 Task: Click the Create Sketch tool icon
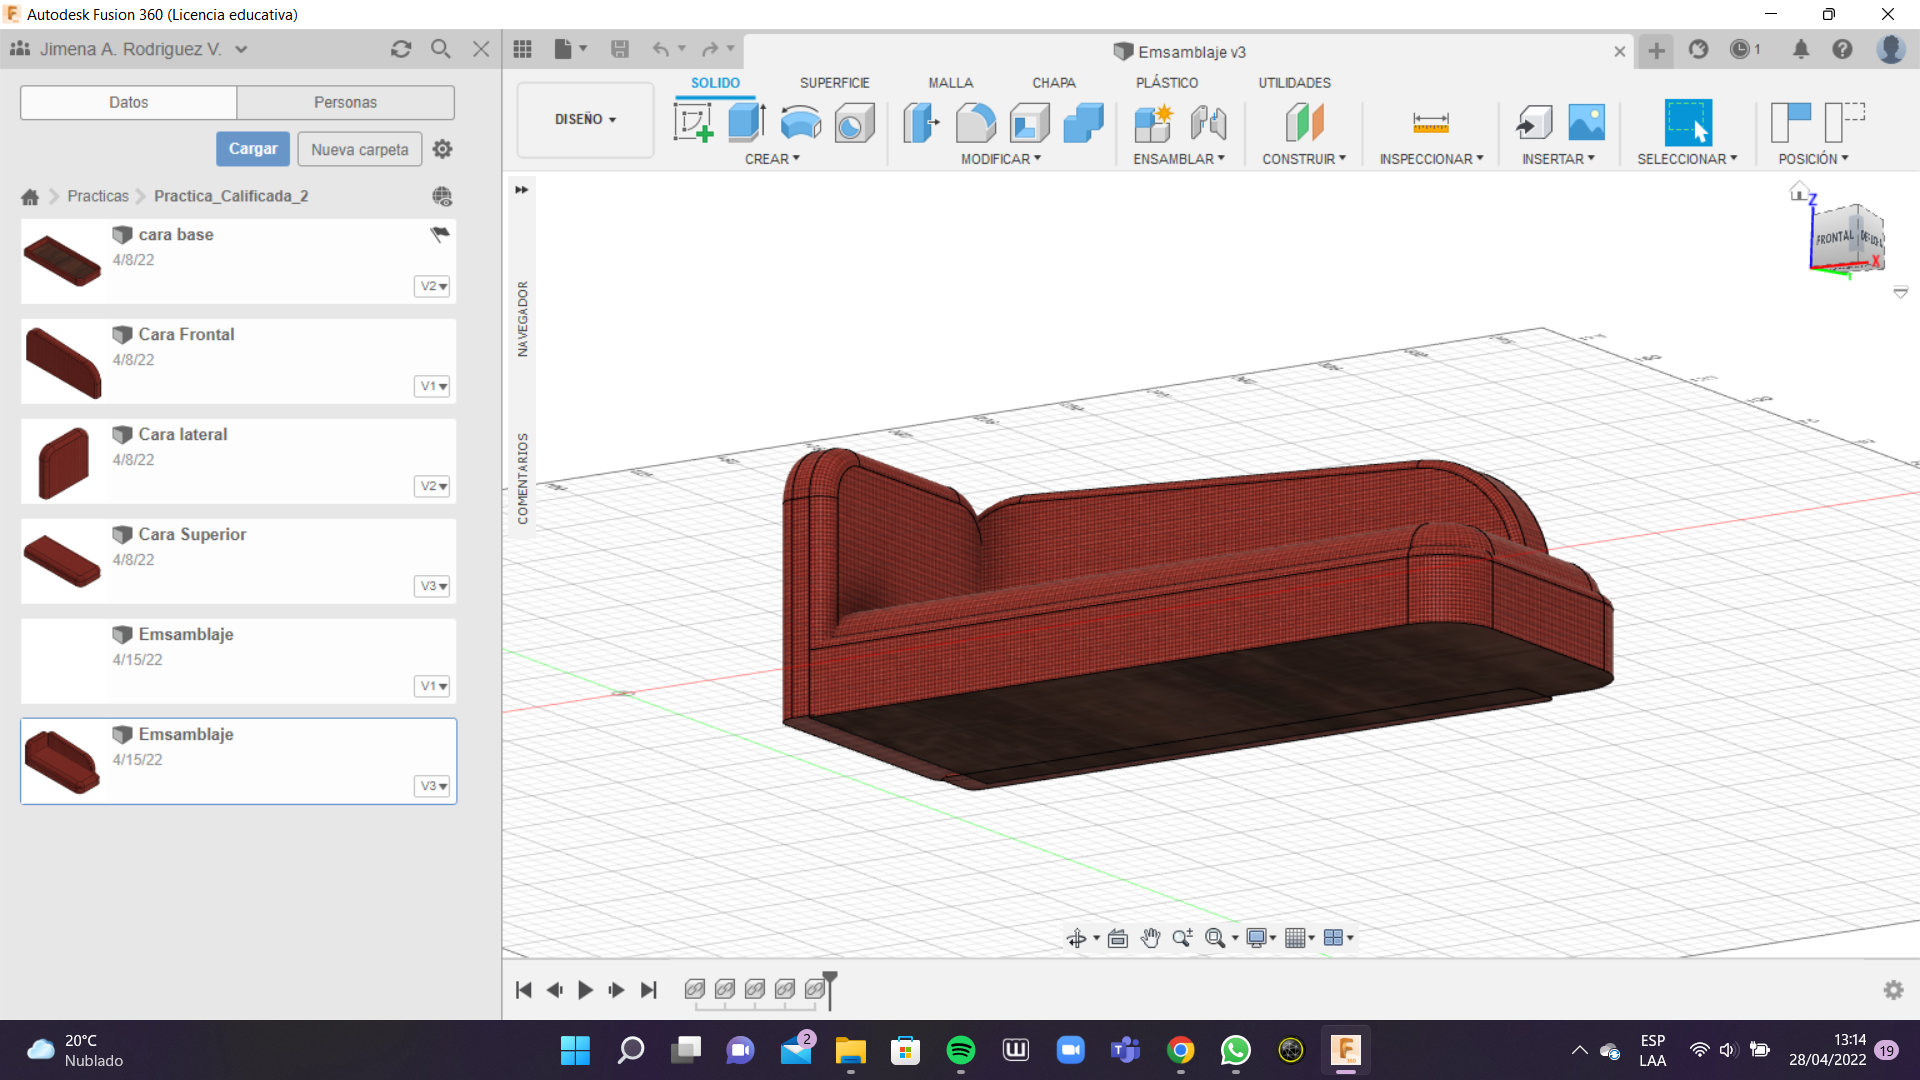click(693, 123)
